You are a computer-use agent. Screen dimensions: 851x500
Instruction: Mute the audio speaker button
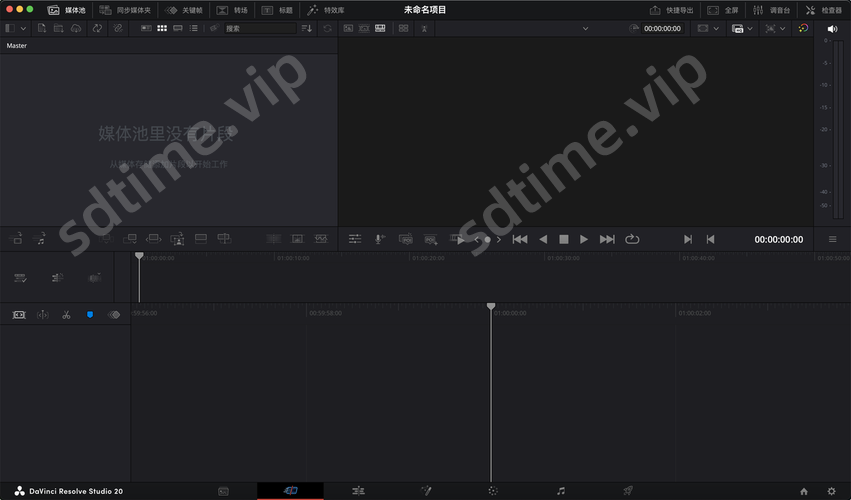[x=831, y=29]
